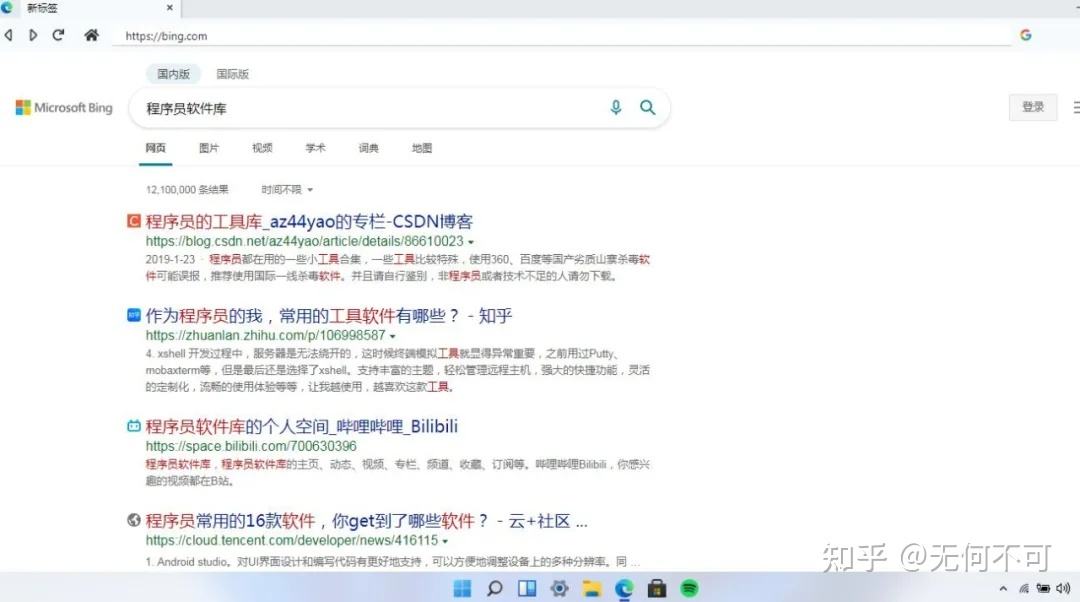
Task: Select the 网页 tab
Action: click(156, 147)
